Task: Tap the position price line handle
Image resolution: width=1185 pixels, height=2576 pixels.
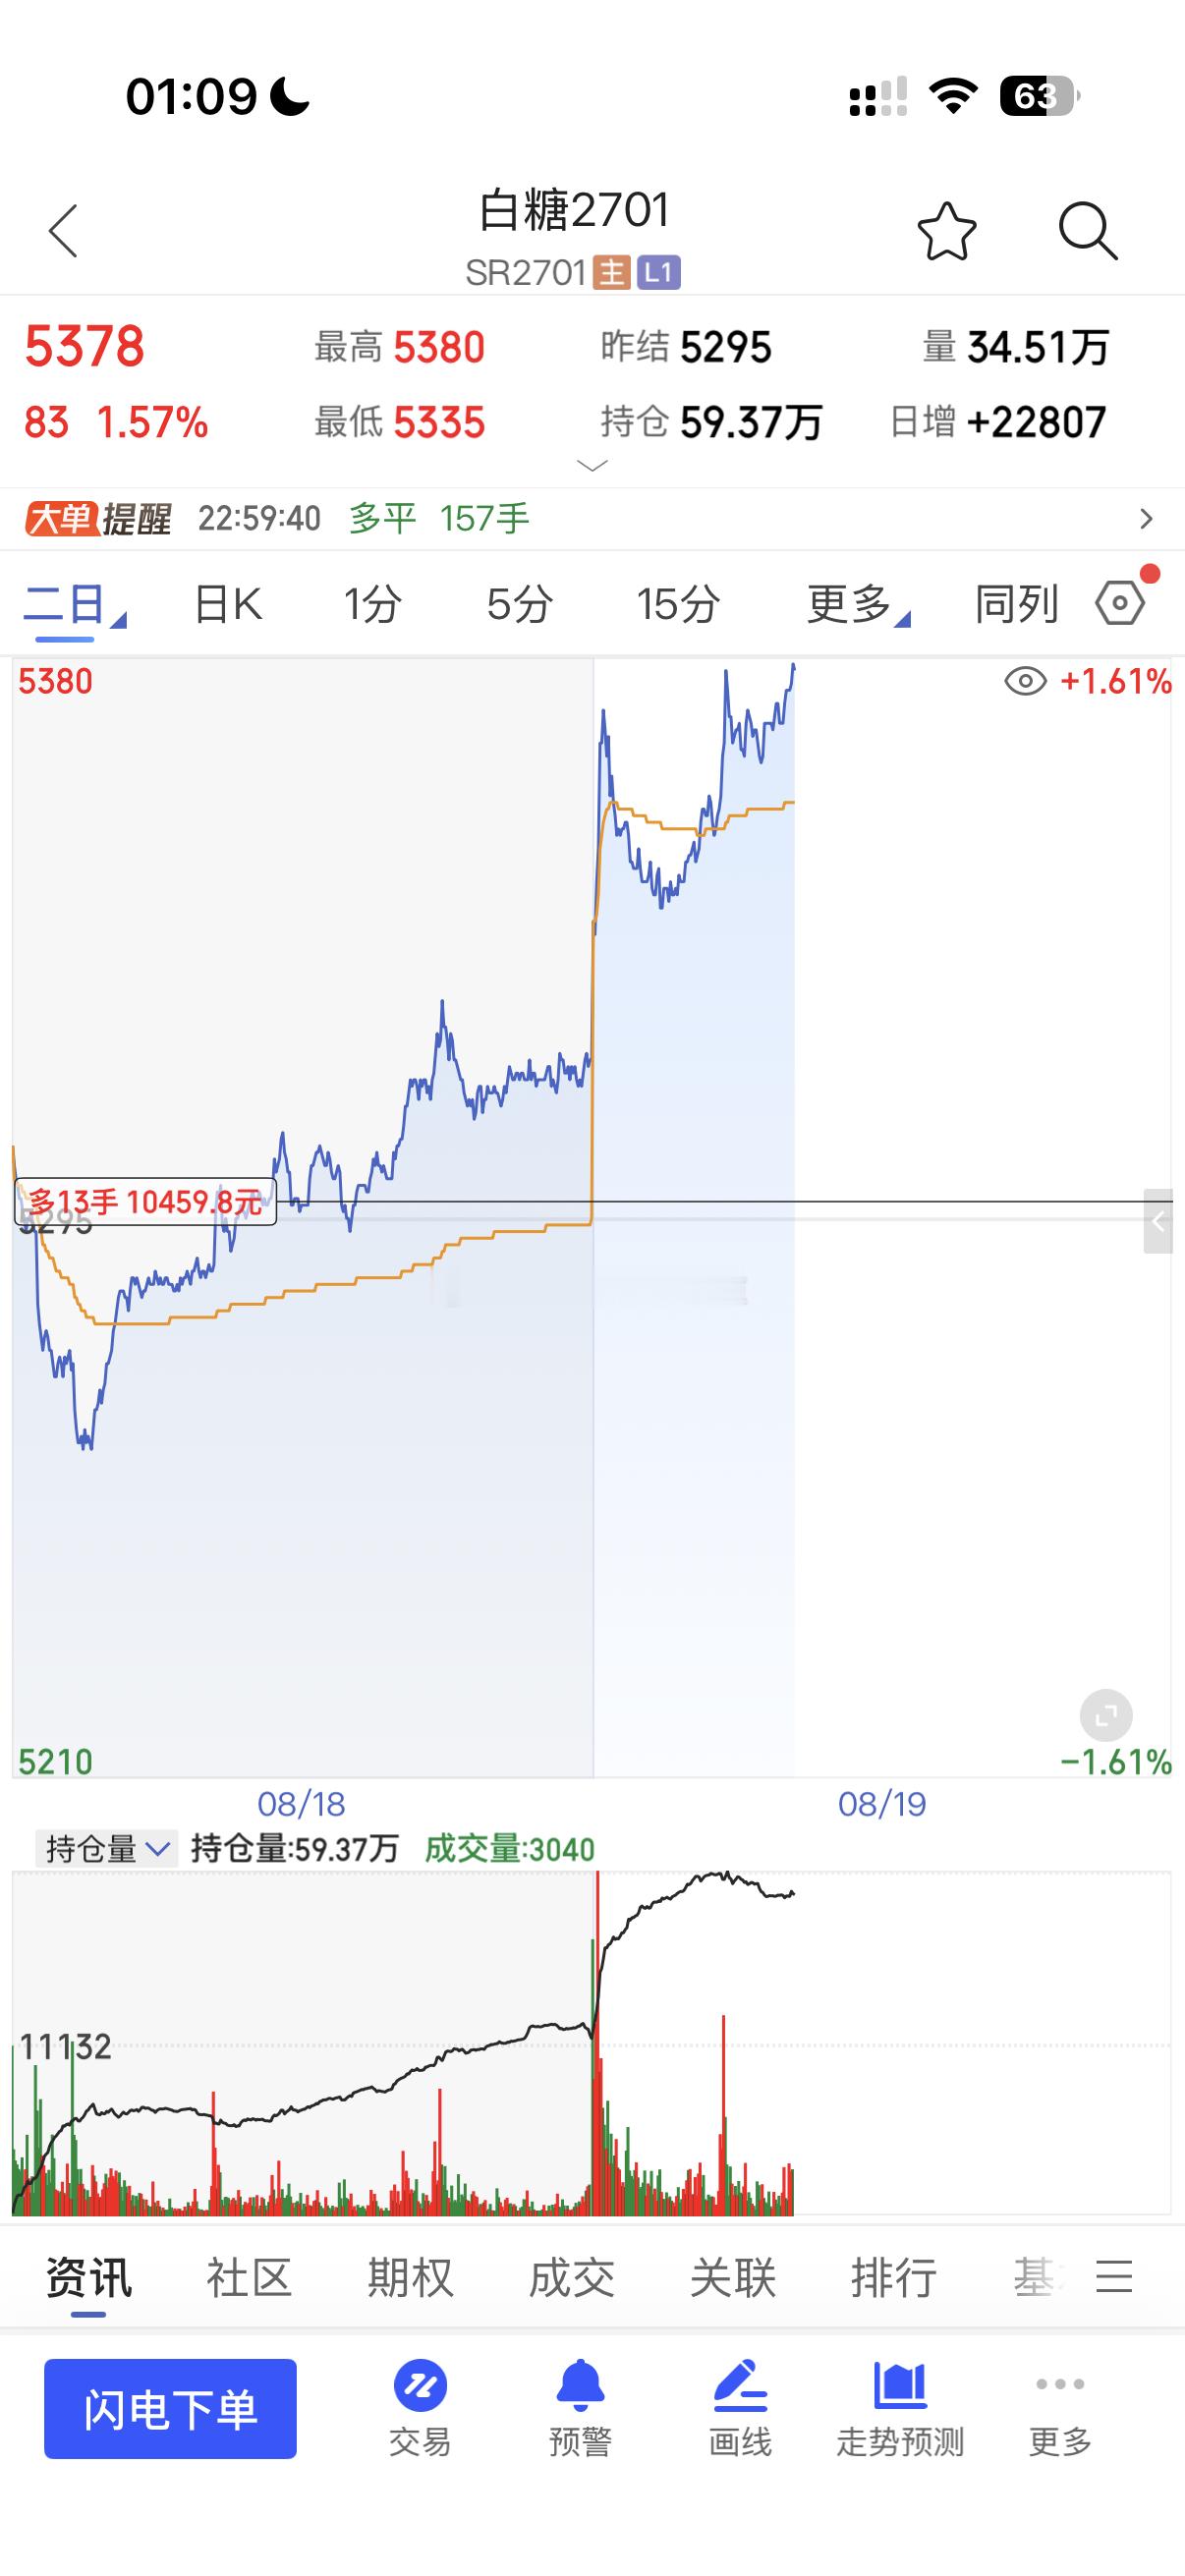Action: [x=1158, y=1221]
